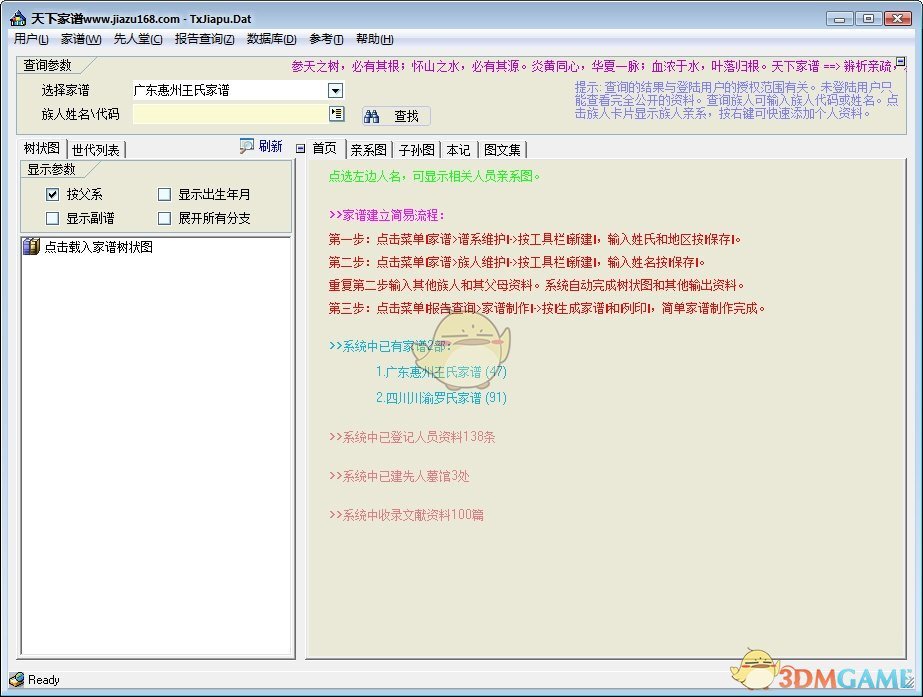Open the 参考 menu
This screenshot has height=697, width=923.
tap(326, 39)
